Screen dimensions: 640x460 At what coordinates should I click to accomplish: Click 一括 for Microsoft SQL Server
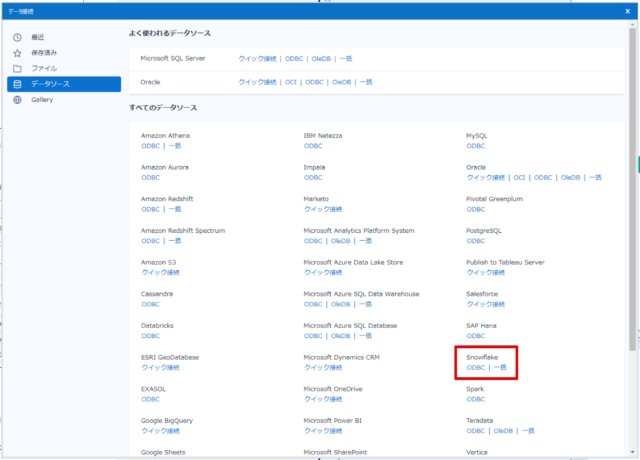click(346, 59)
